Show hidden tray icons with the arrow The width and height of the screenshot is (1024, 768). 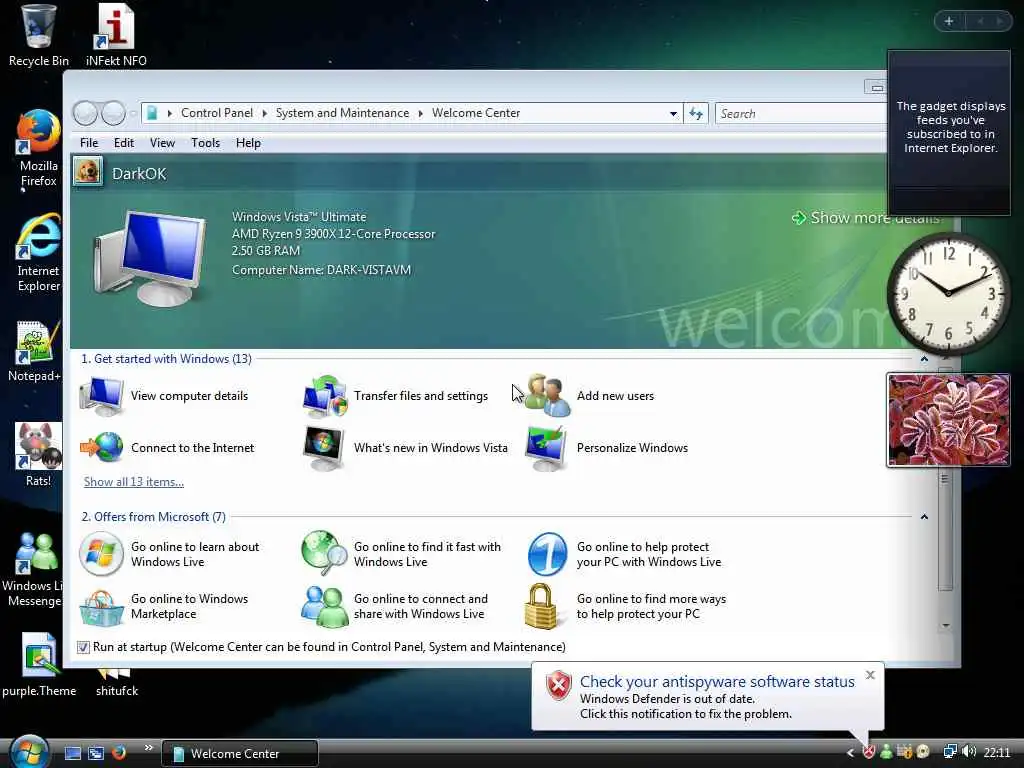[850, 753]
